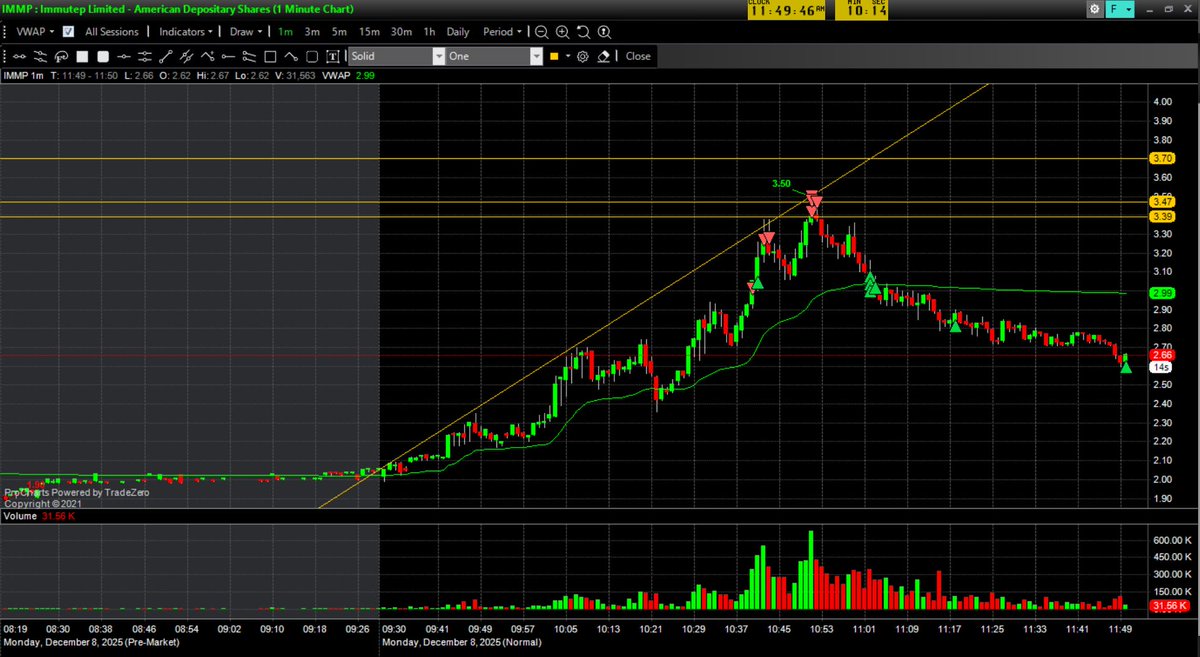This screenshot has height=657, width=1200.
Task: Switch to the 30m timeframe
Action: point(401,31)
